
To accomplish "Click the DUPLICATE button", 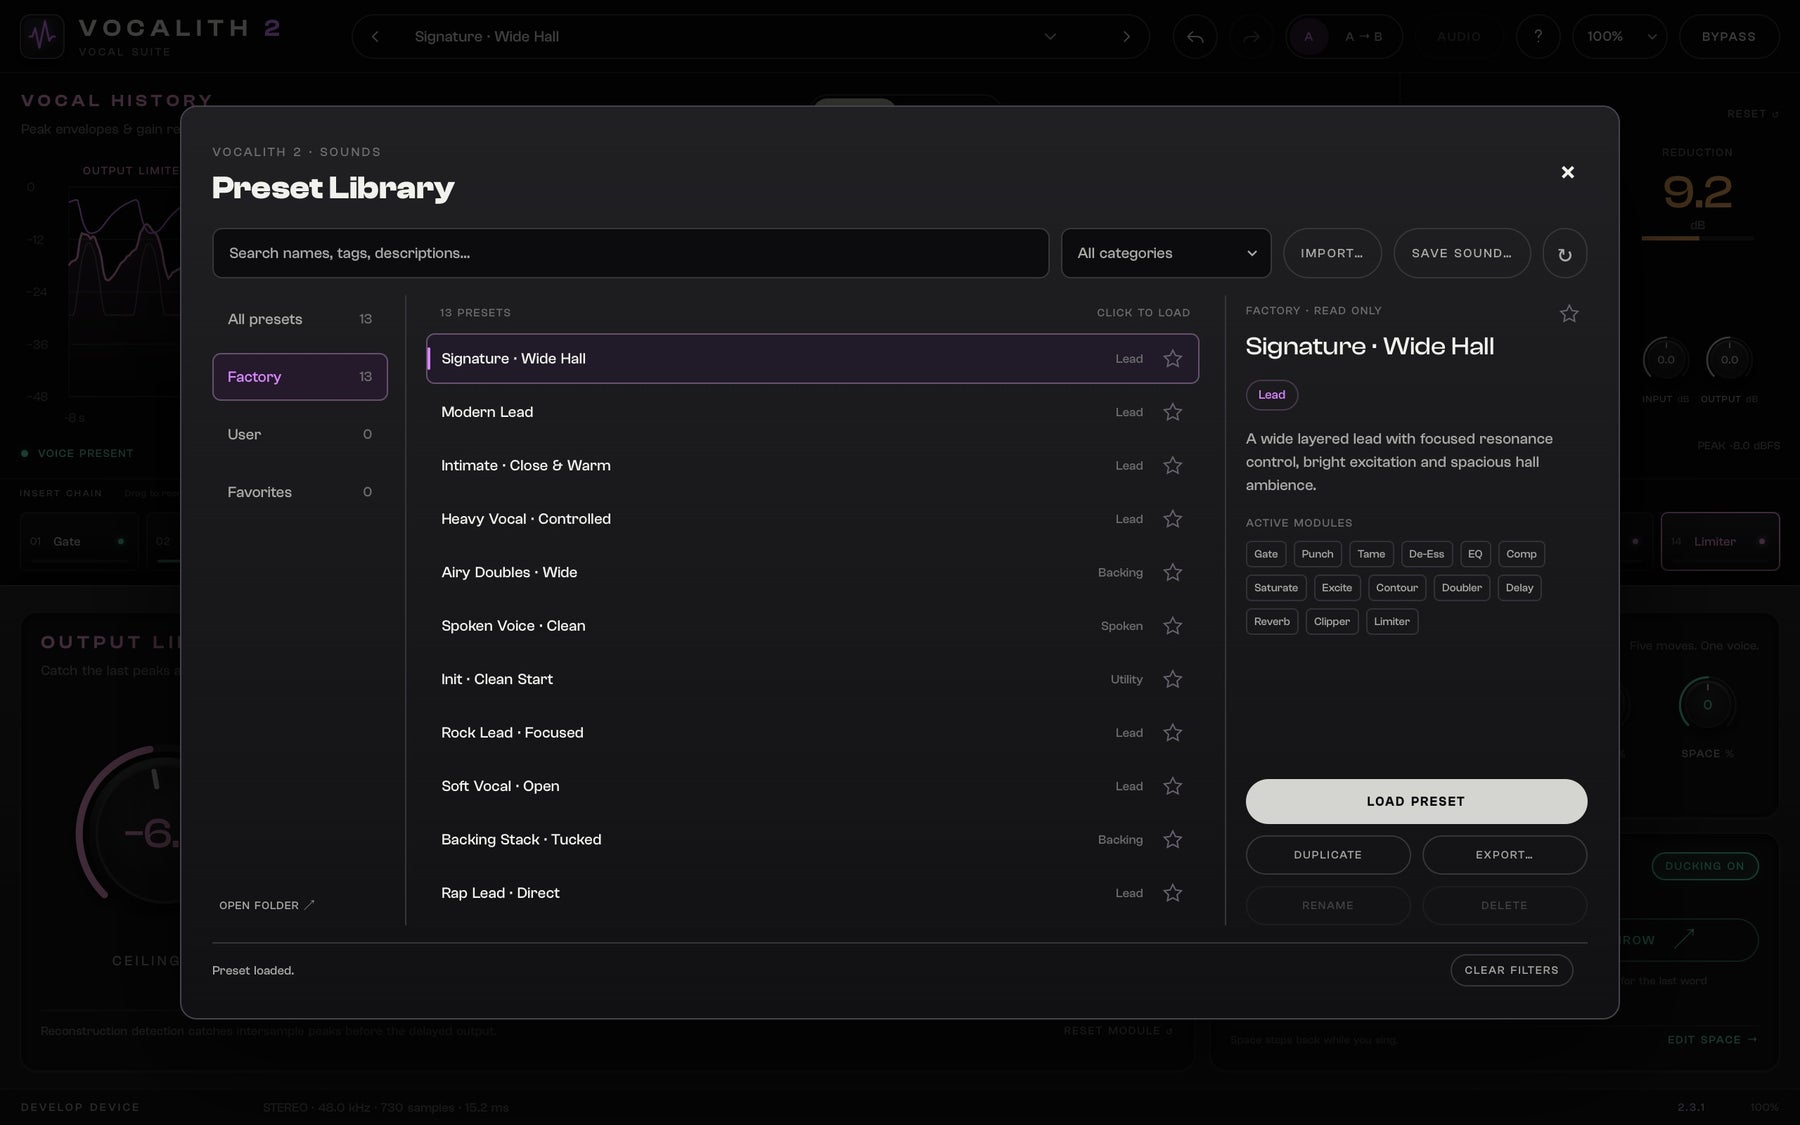I will pyautogui.click(x=1328, y=855).
